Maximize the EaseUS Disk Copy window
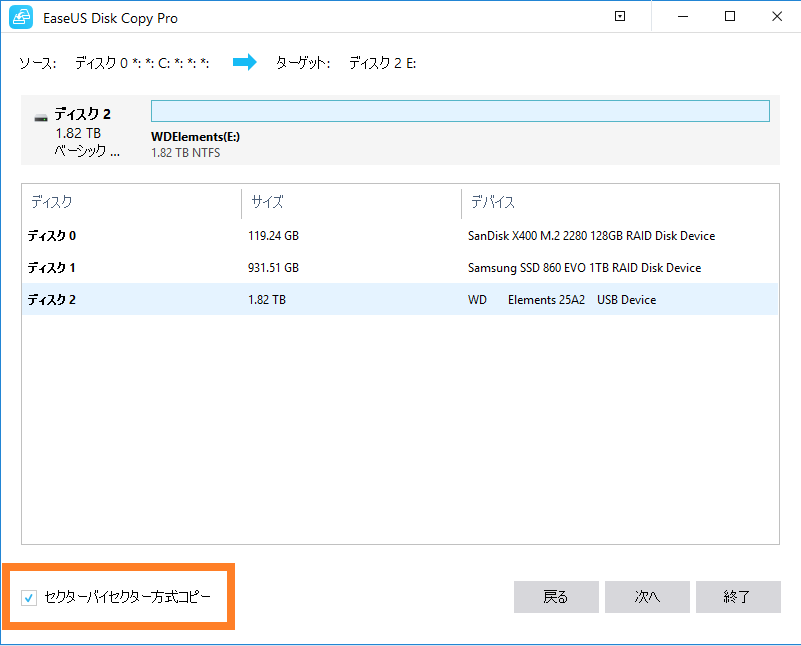The height and width of the screenshot is (646, 801). coord(730,16)
